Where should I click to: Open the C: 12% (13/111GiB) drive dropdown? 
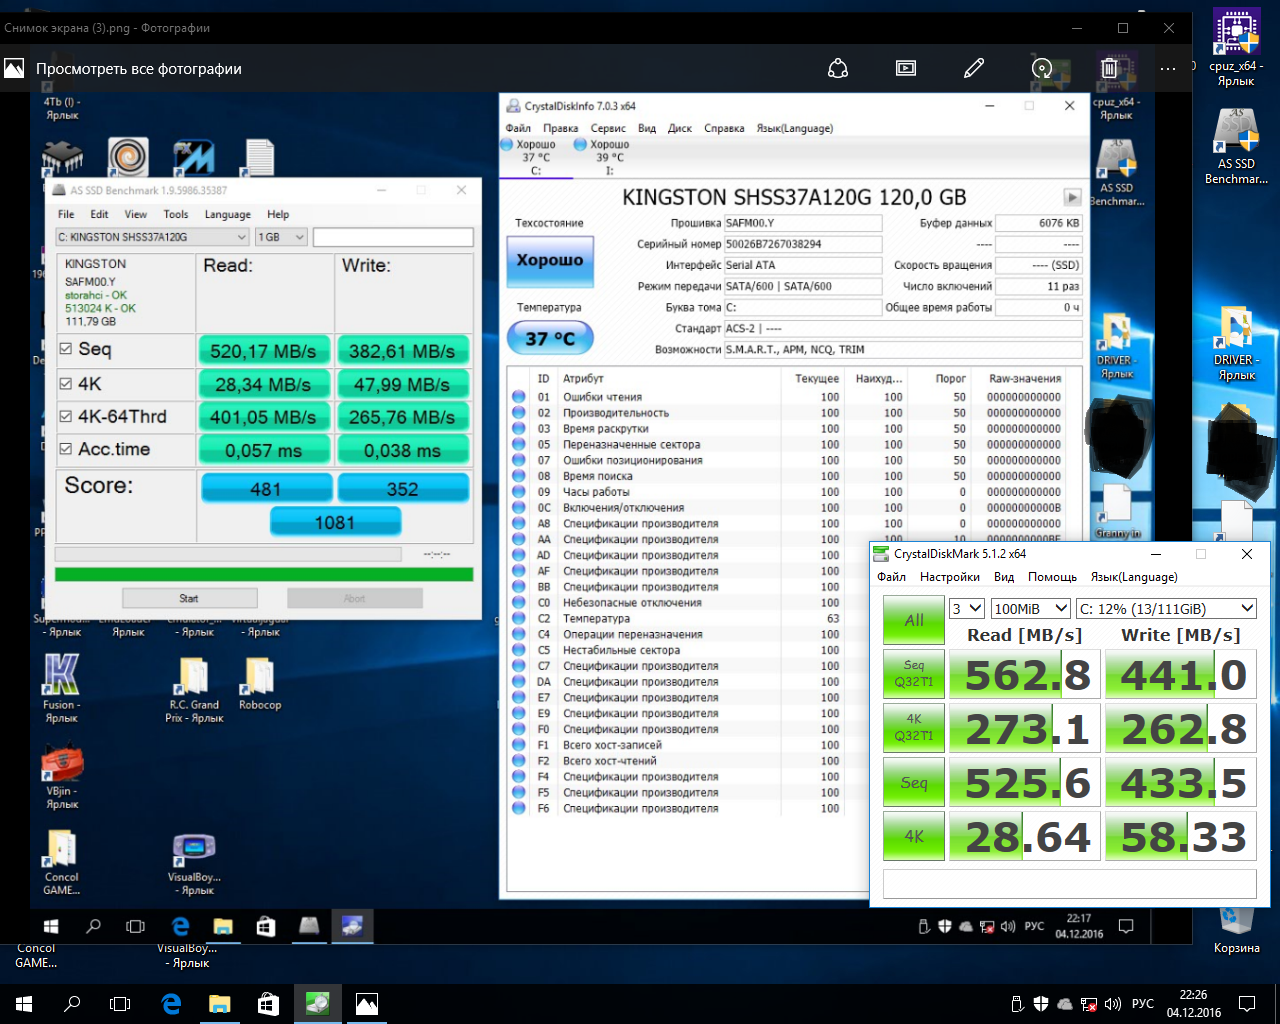1166,608
